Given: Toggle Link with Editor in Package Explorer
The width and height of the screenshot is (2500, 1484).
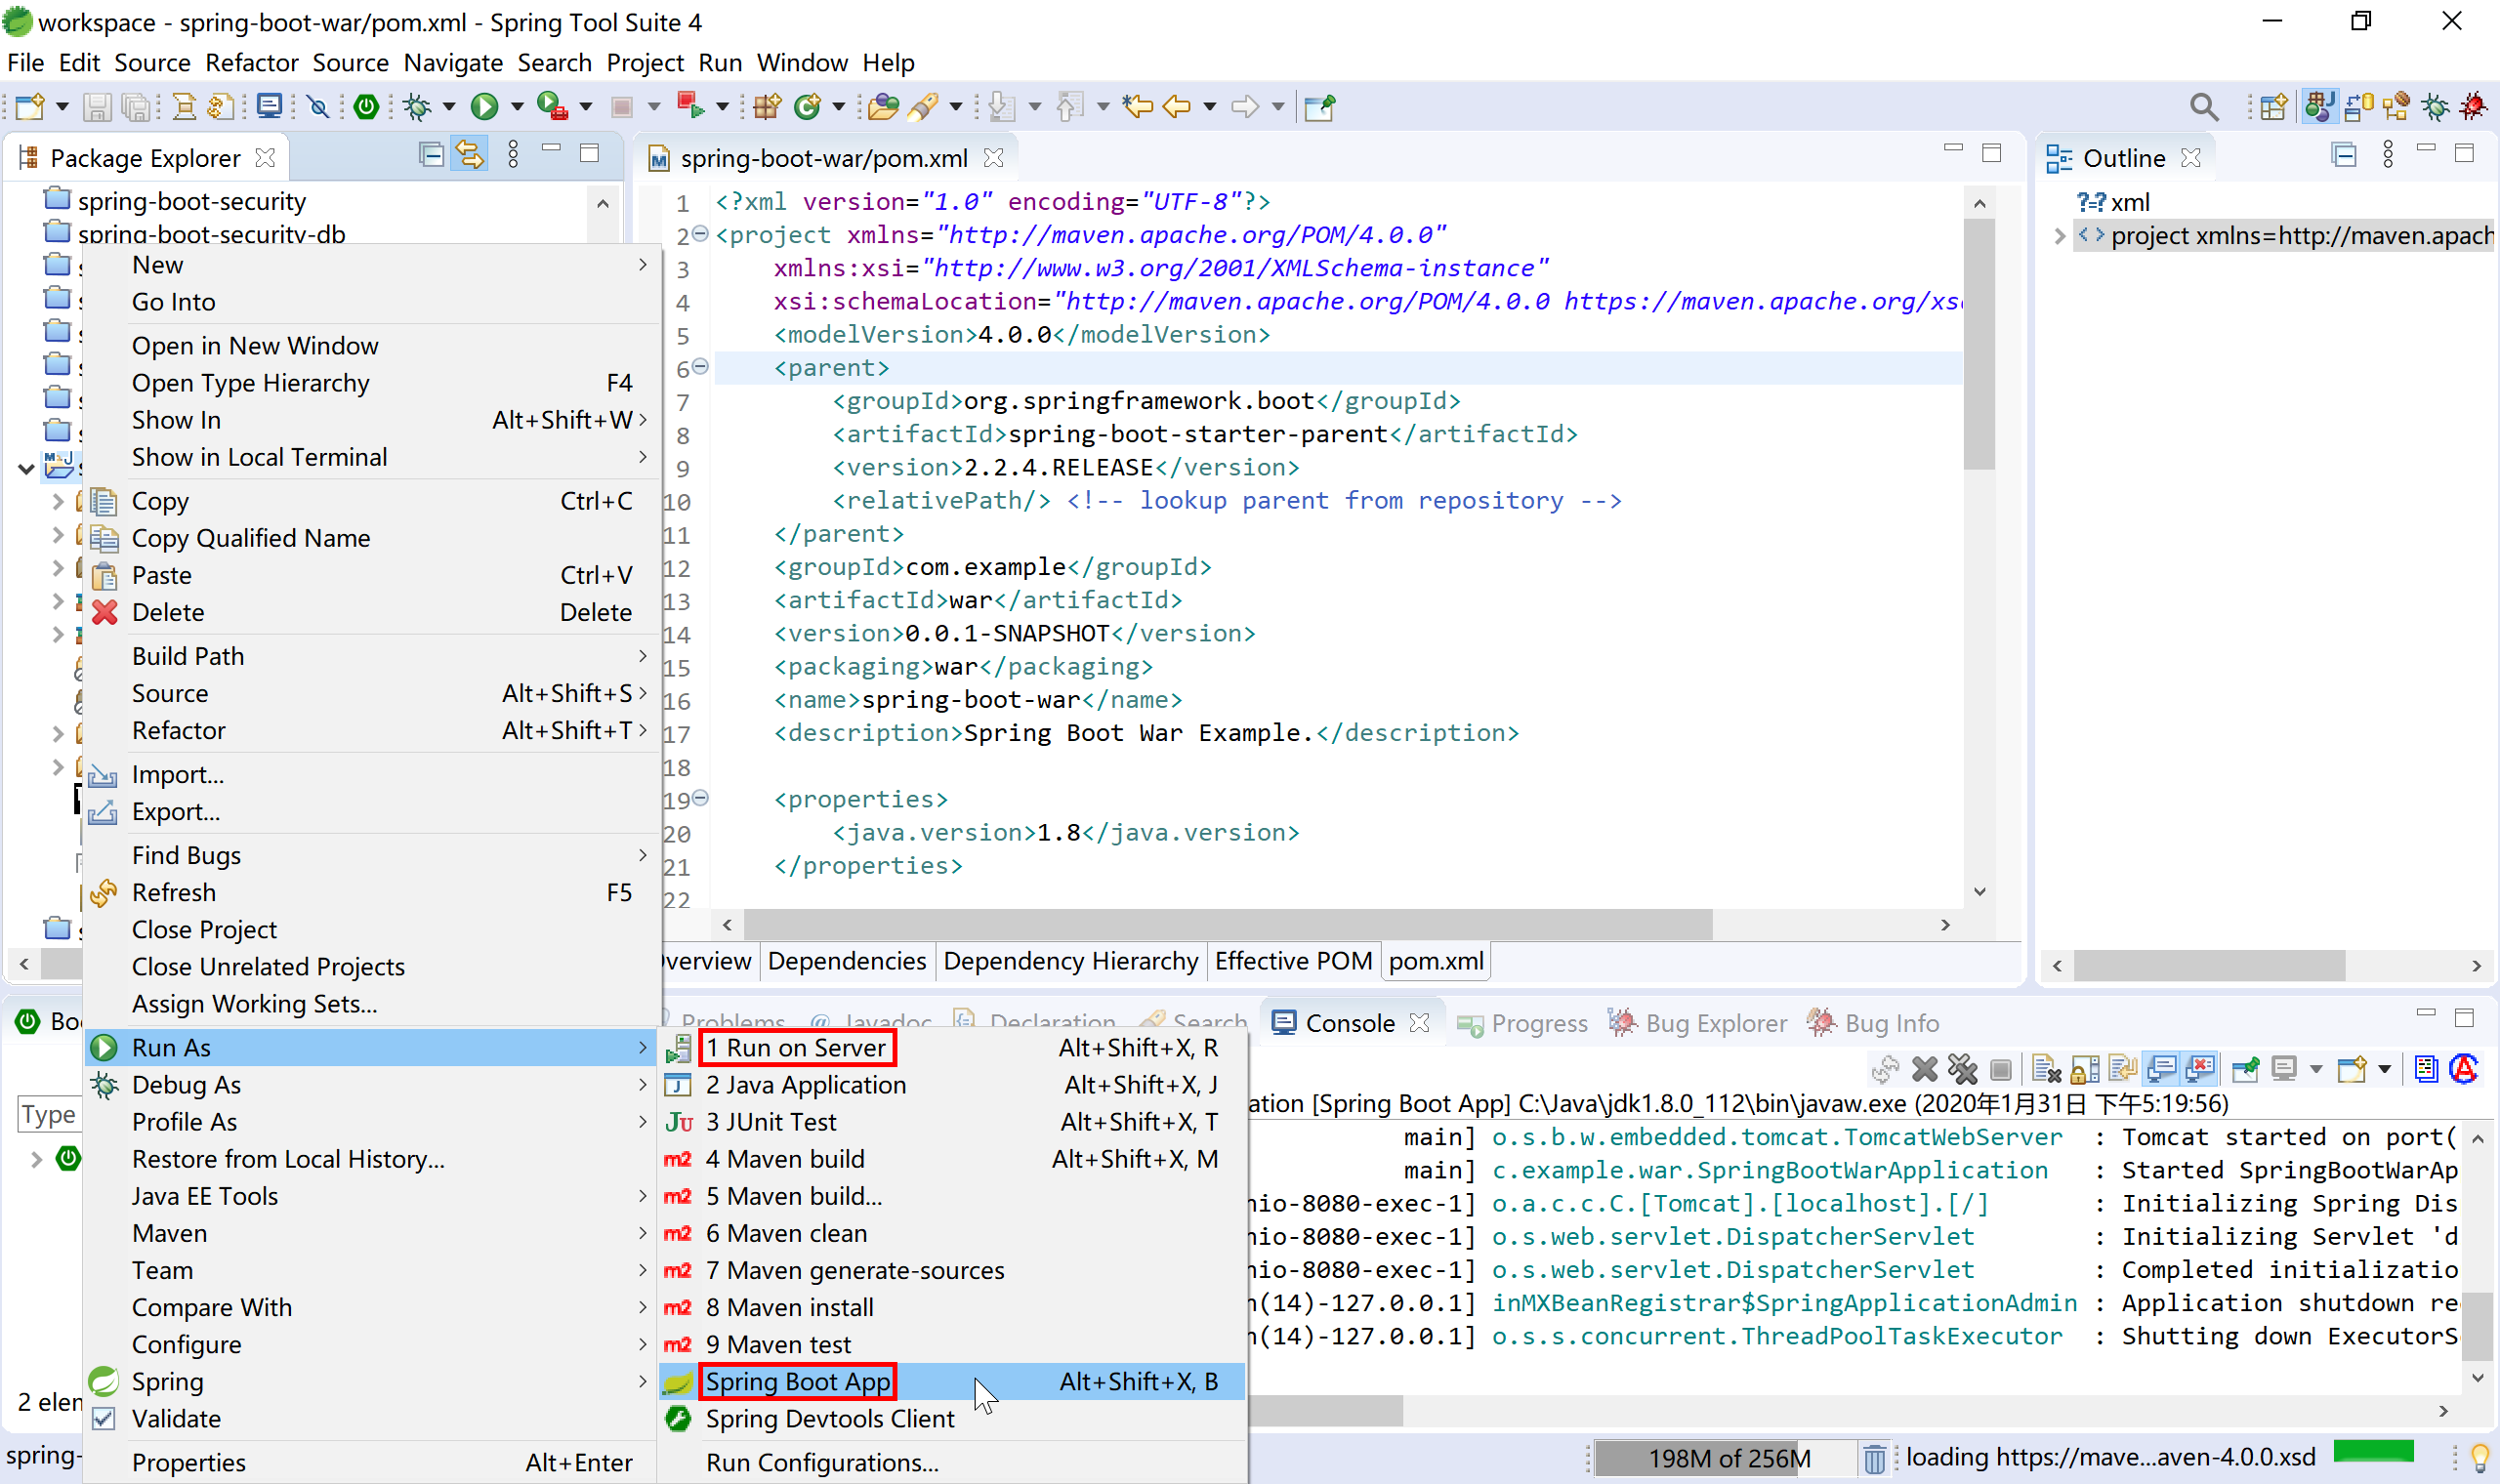Looking at the screenshot, I should (470, 155).
